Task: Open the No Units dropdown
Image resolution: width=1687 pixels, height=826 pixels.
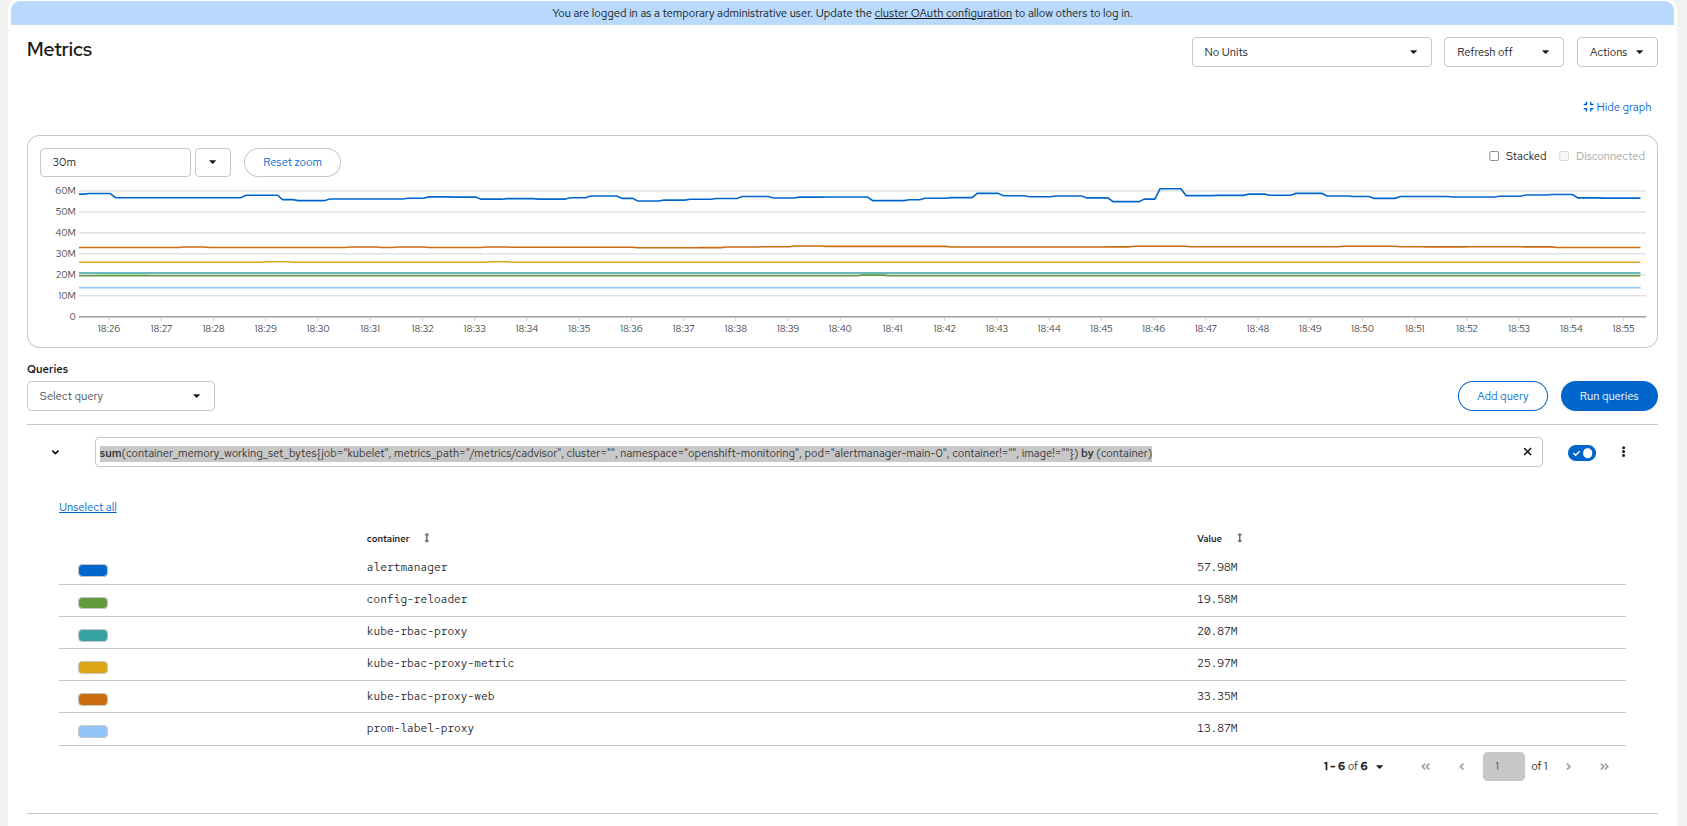Action: point(1311,52)
